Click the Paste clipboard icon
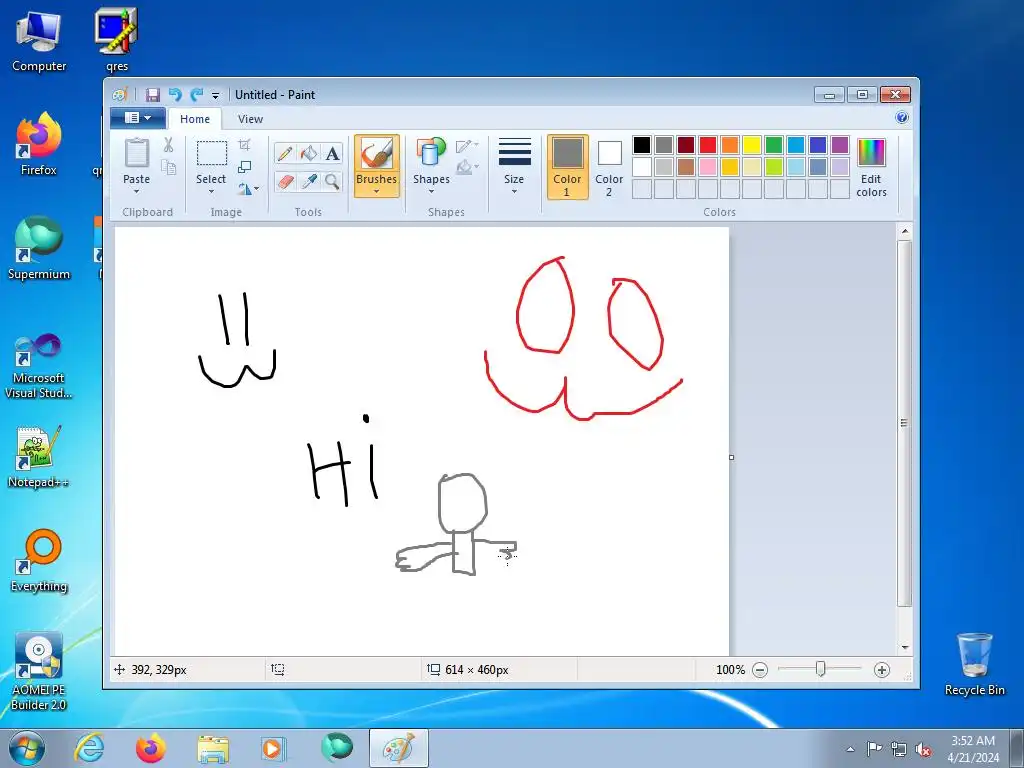Viewport: 1024px width, 768px height. [x=136, y=153]
